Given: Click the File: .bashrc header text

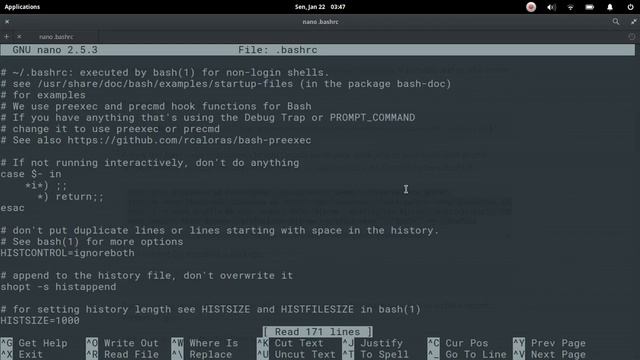Looking at the screenshot, I should pos(278,50).
